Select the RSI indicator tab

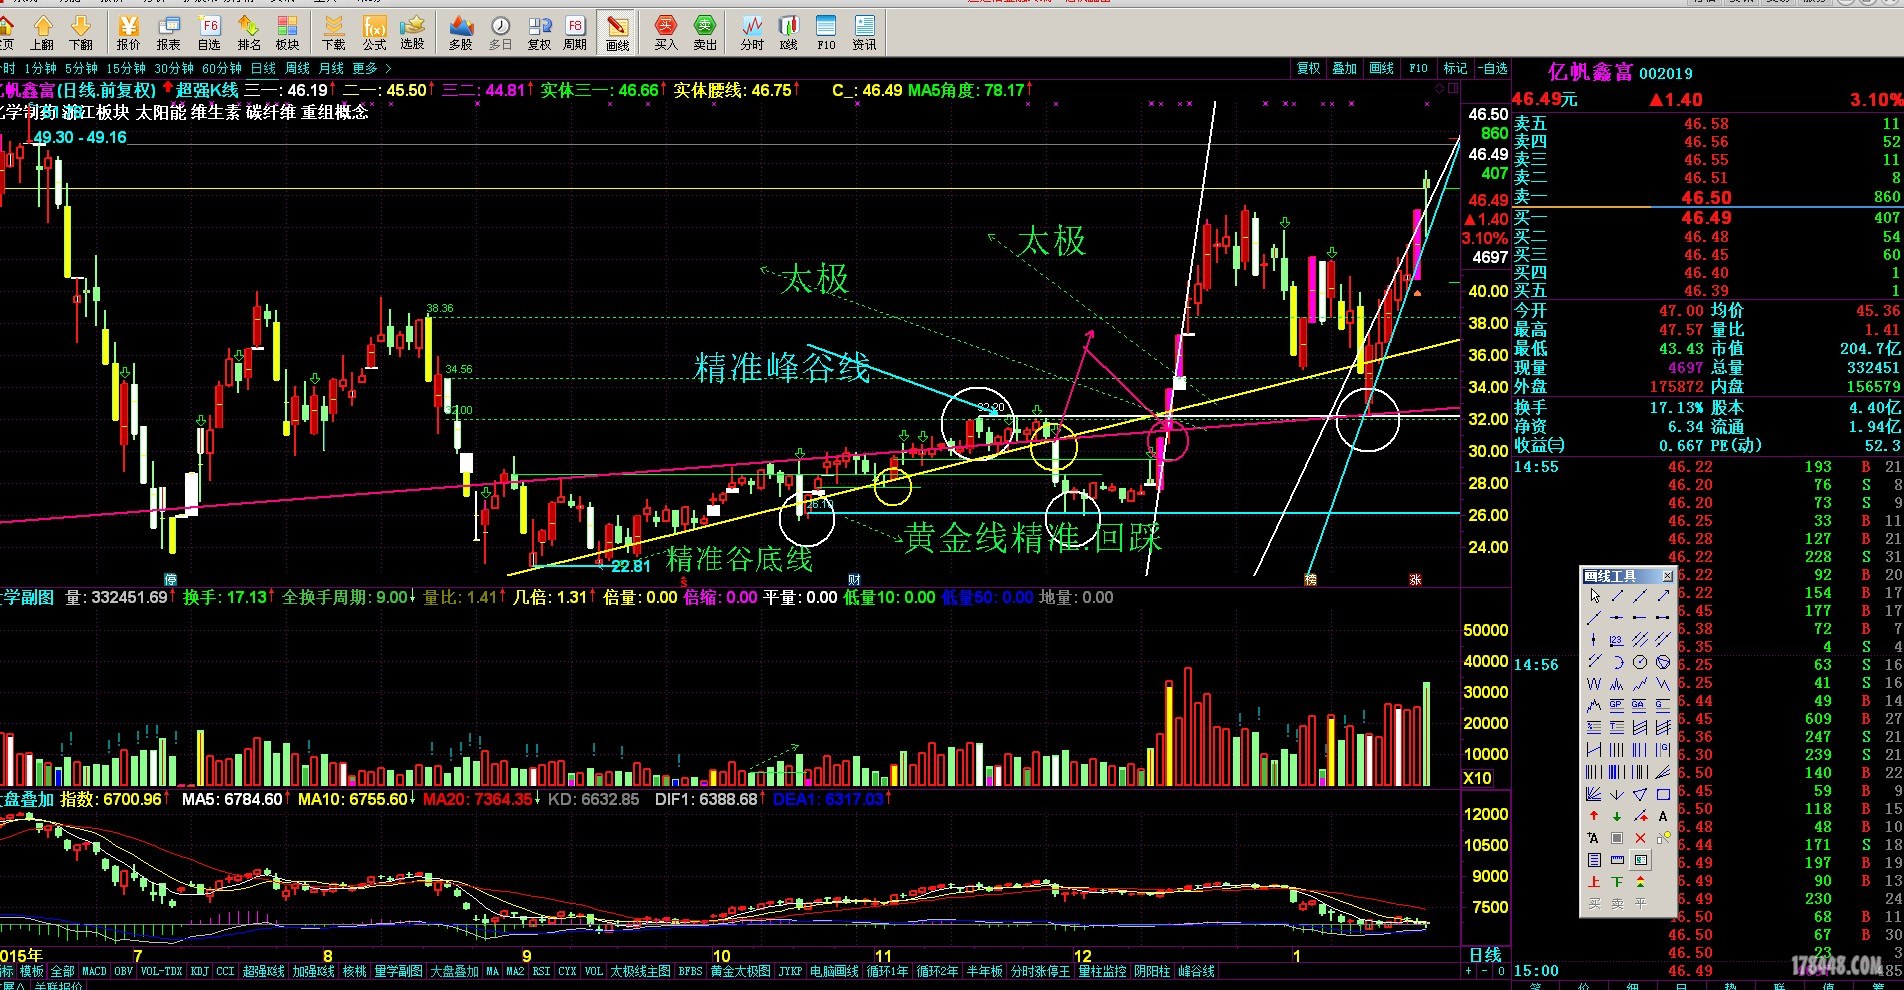click(x=541, y=971)
